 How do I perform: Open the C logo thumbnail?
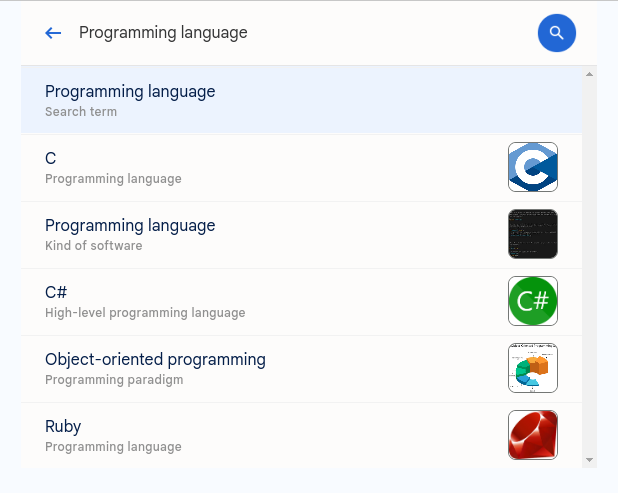pos(532,167)
